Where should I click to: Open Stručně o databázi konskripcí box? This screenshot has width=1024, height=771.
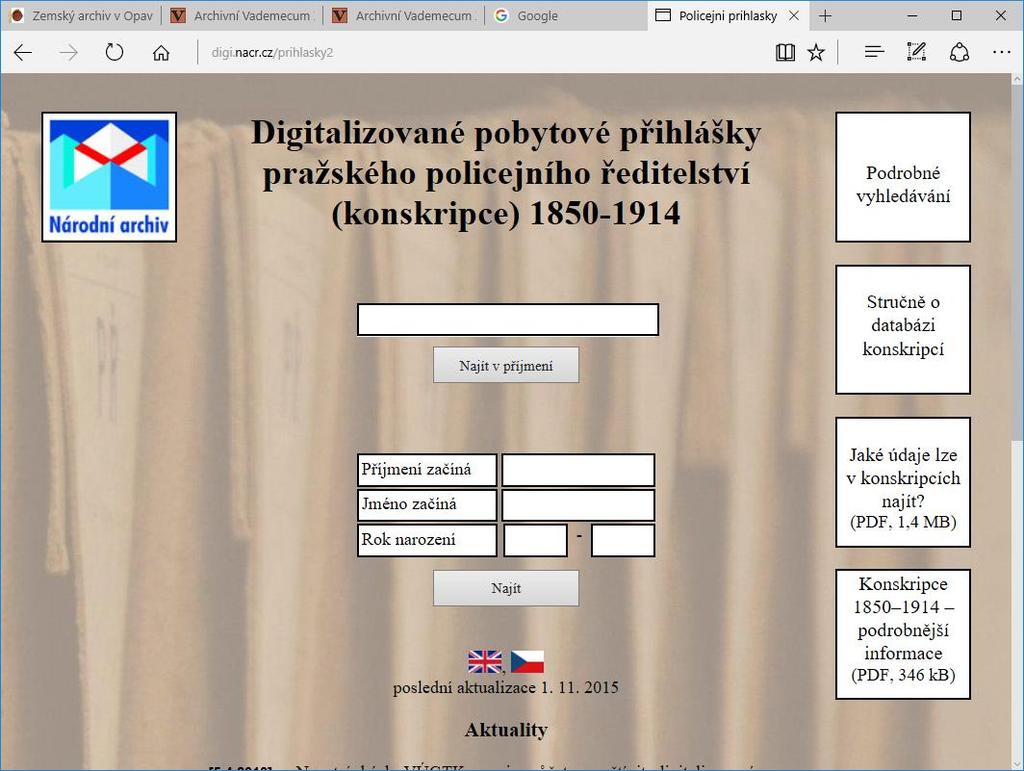click(903, 330)
